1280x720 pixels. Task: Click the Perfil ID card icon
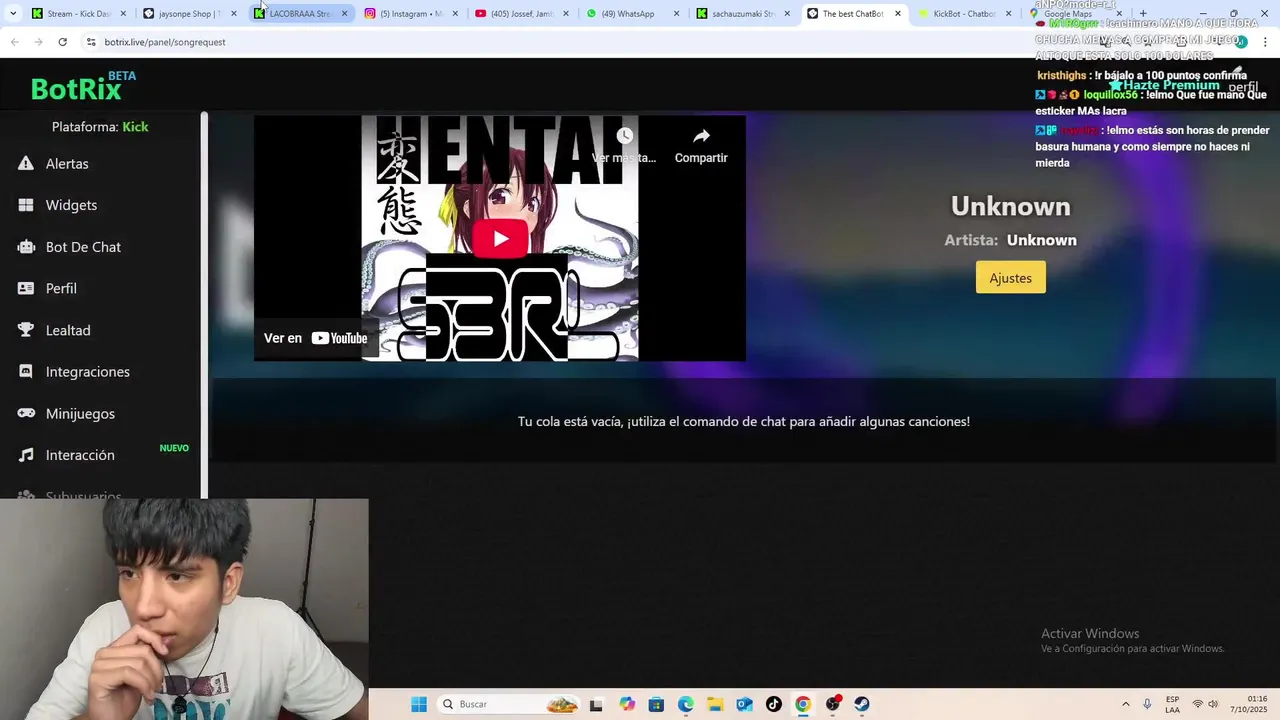pos(26,288)
